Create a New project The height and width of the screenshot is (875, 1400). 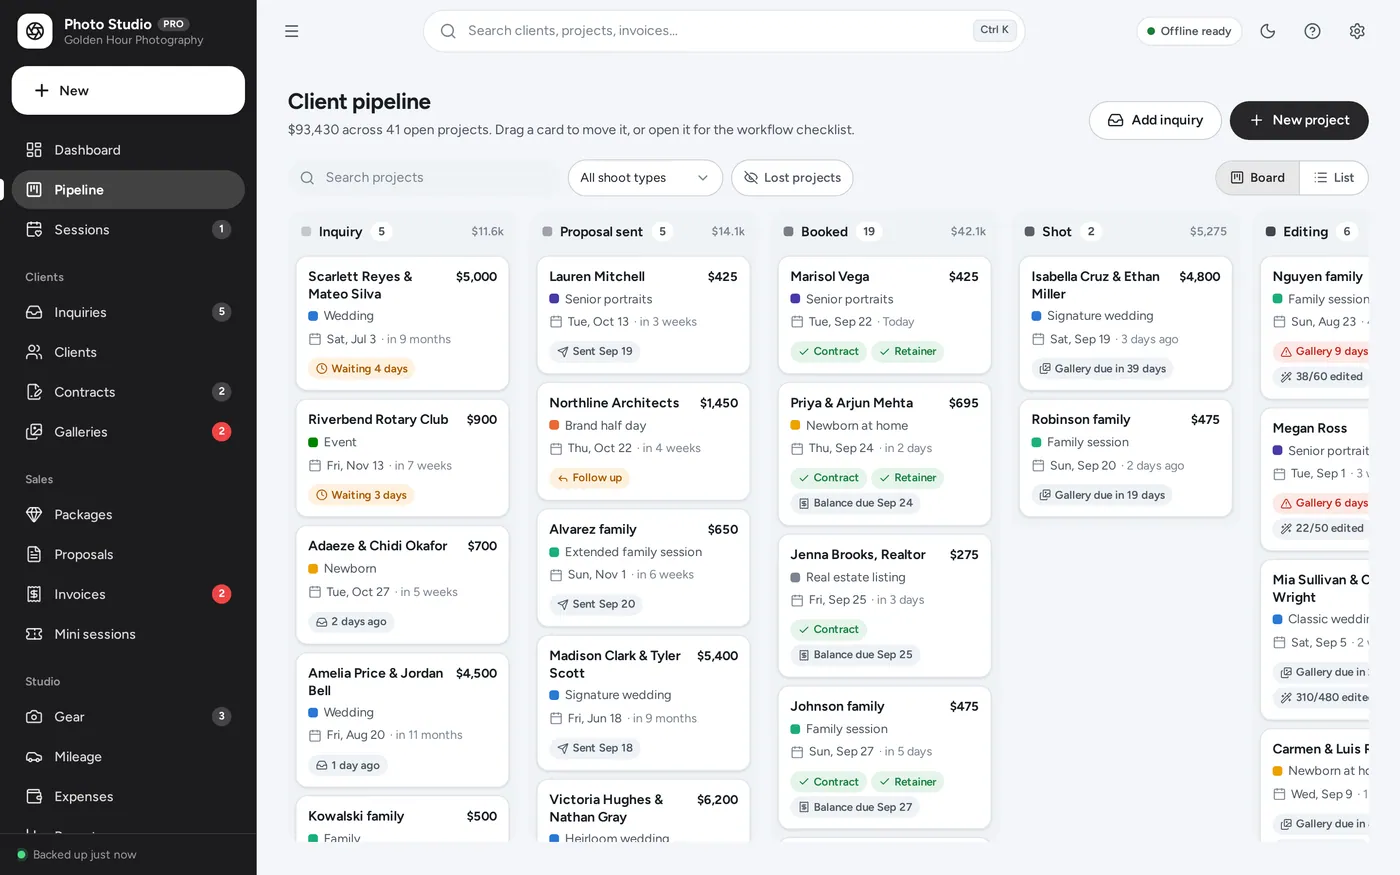(x=1299, y=120)
